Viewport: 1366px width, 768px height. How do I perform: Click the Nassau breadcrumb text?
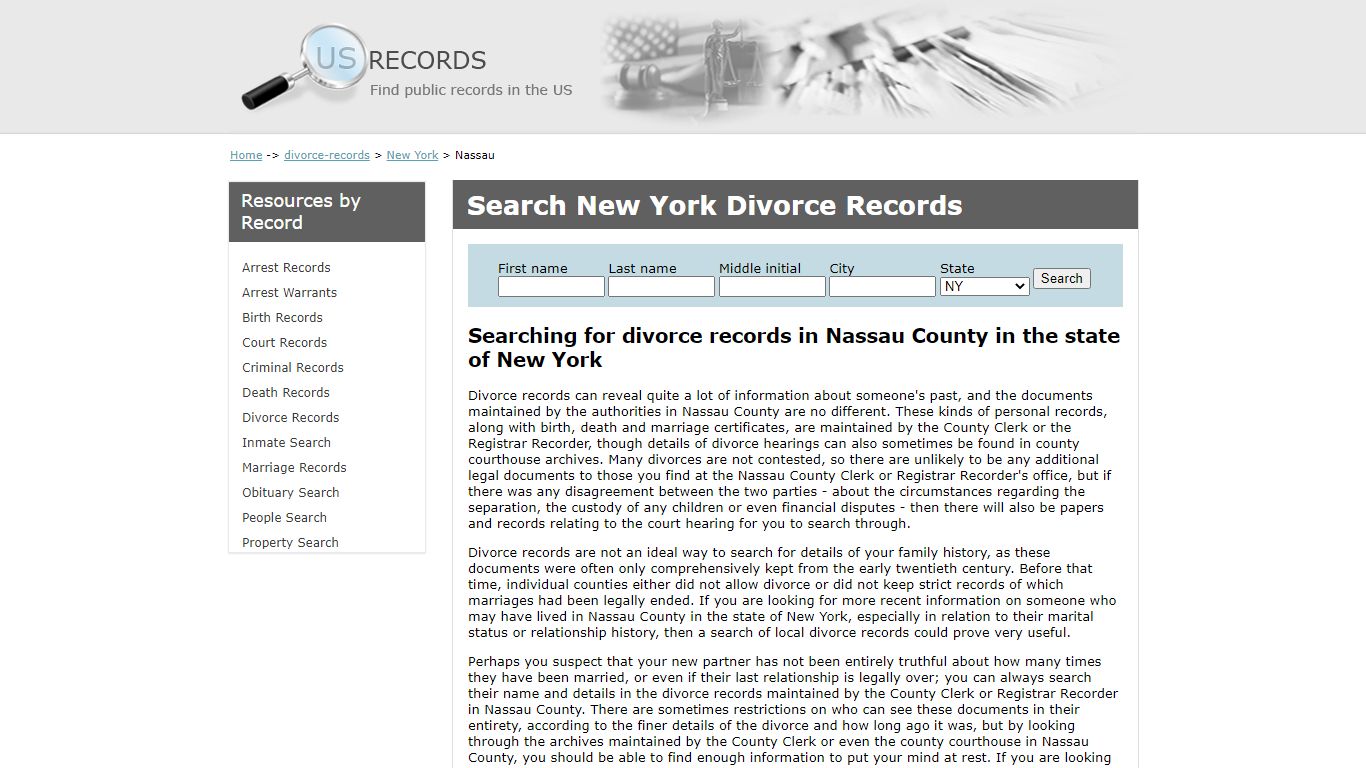point(475,155)
